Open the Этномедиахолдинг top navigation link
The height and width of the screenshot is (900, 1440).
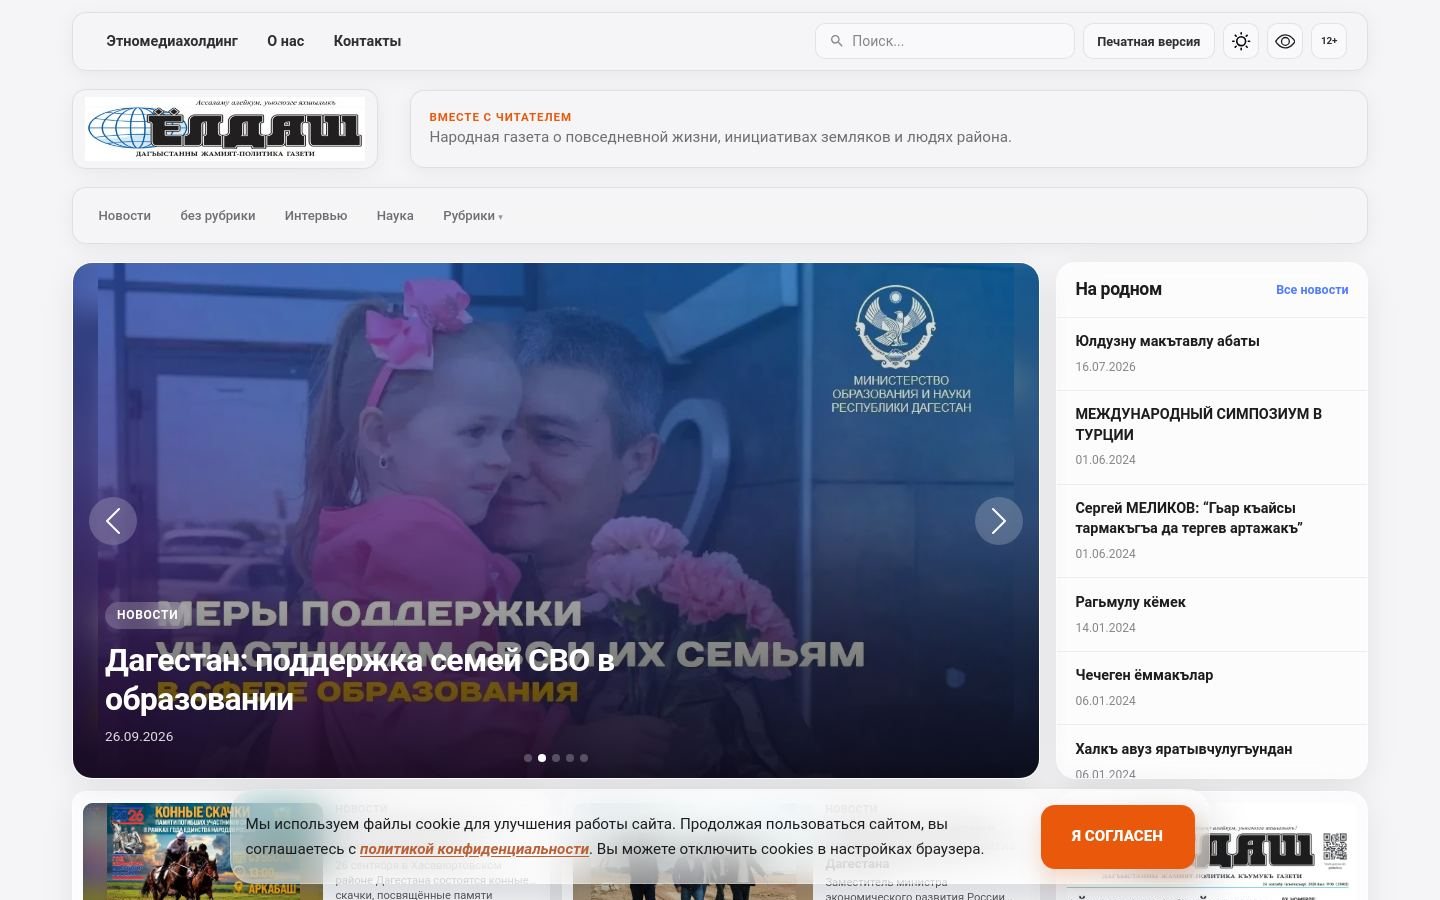(172, 41)
